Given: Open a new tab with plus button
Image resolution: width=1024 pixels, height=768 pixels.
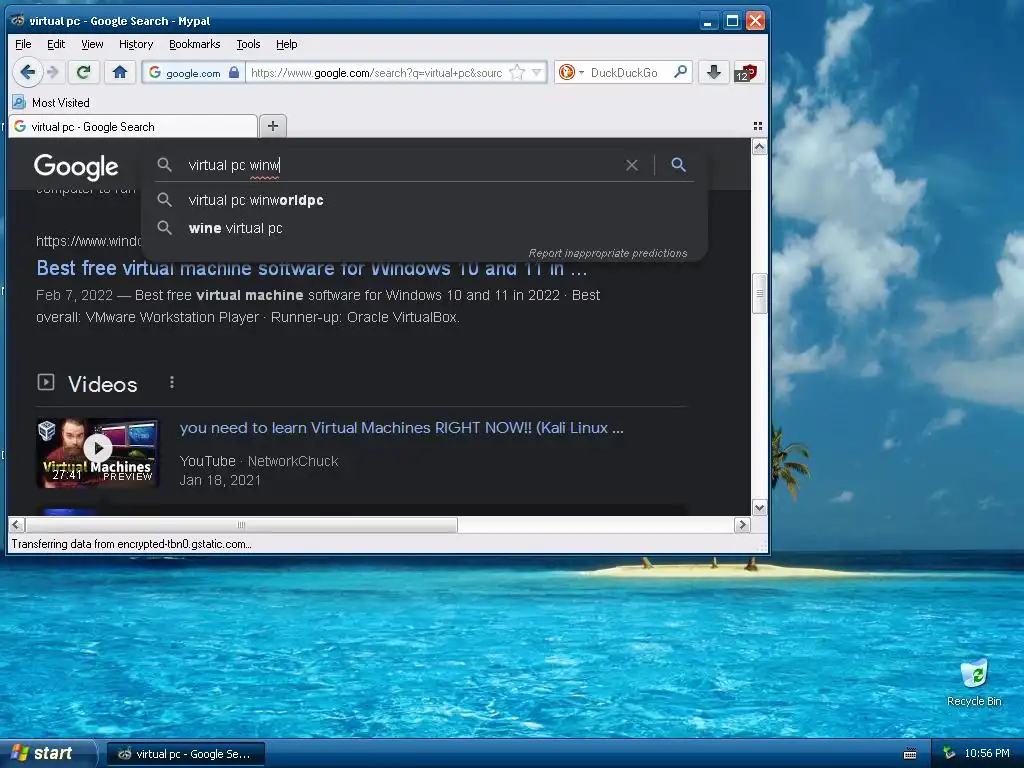Looking at the screenshot, I should [273, 126].
